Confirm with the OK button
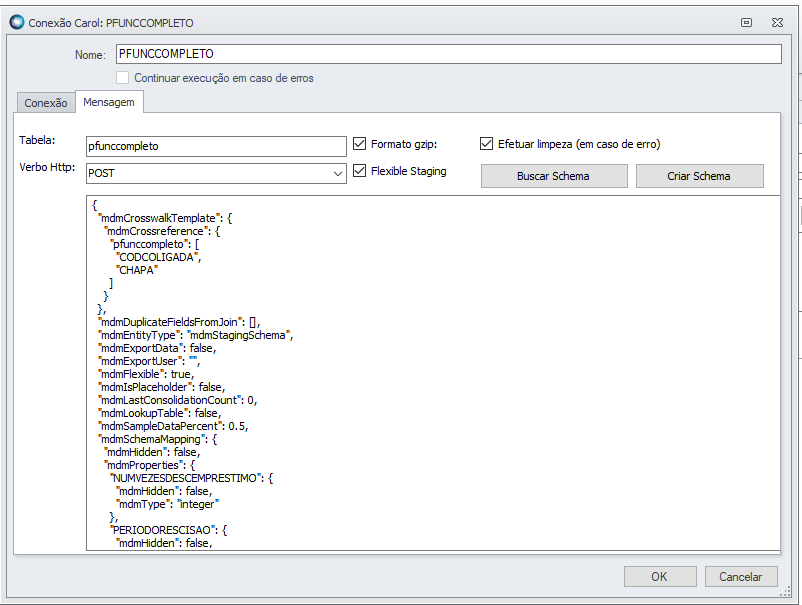 [x=659, y=576]
